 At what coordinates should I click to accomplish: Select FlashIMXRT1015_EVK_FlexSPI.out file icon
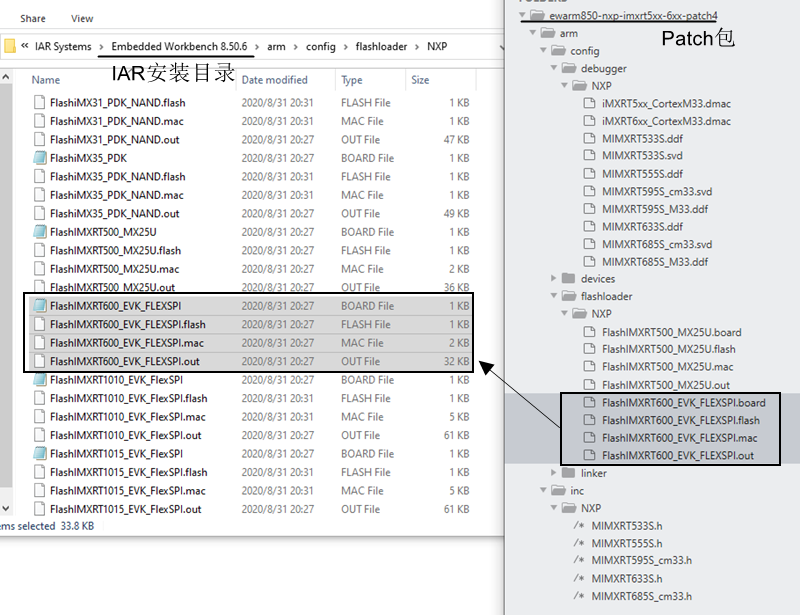point(39,509)
